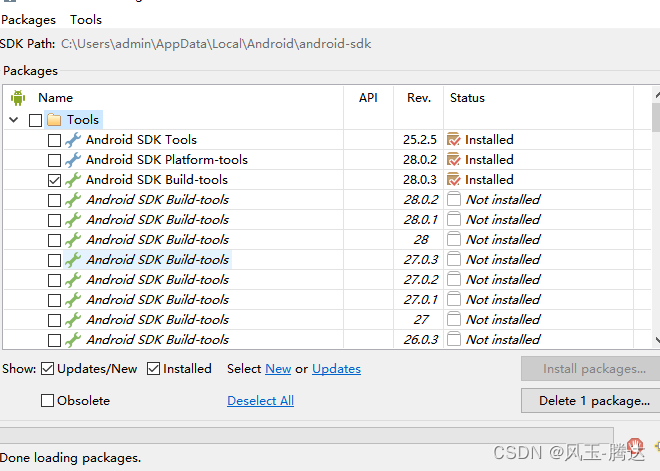Click wrench icon for Build-tools 27.0.1
The width and height of the screenshot is (660, 471).
73,300
